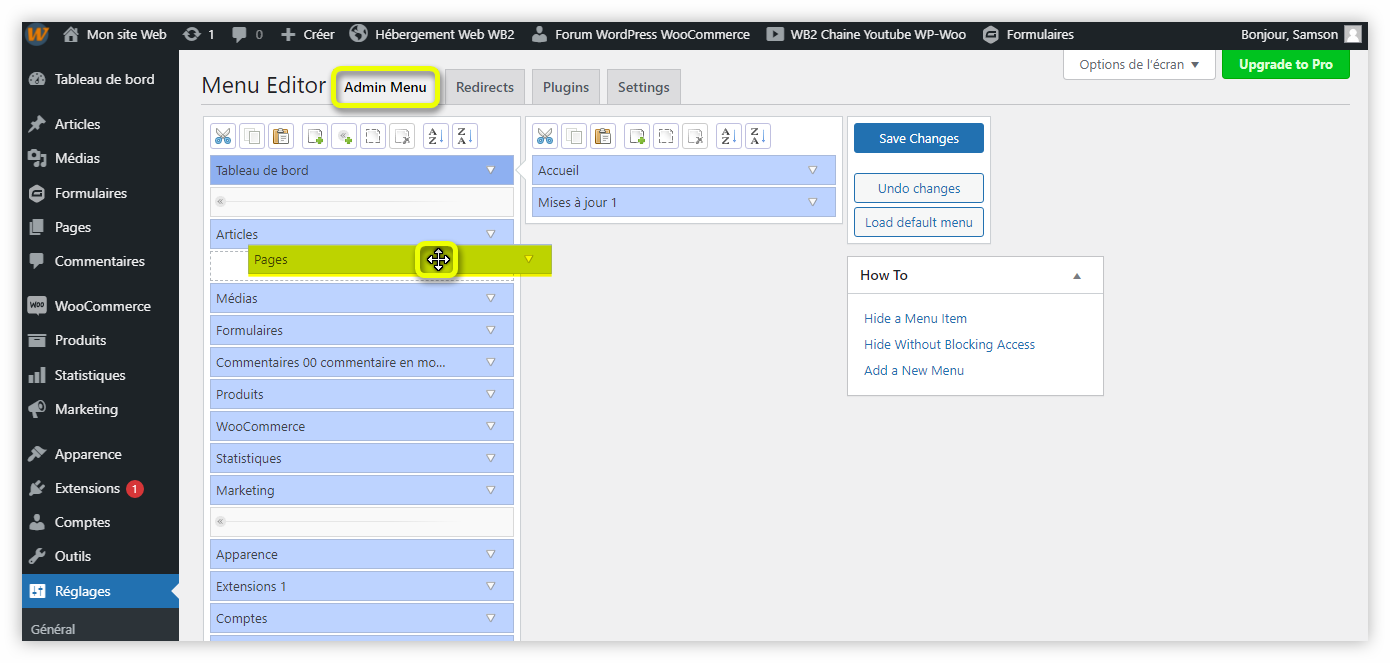Viewport: 1390px width, 663px height.
Task: Click the Upgrade to Pro button
Action: coord(1285,64)
